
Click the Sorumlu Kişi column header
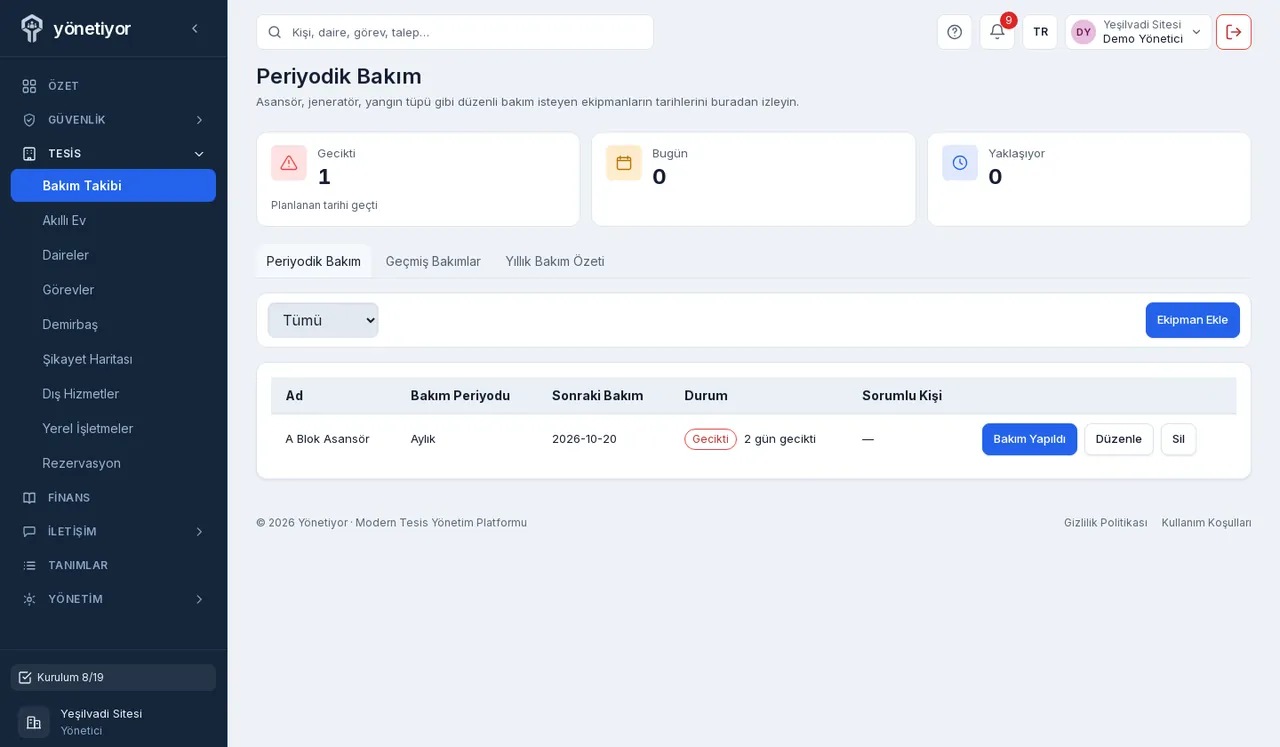coord(902,396)
